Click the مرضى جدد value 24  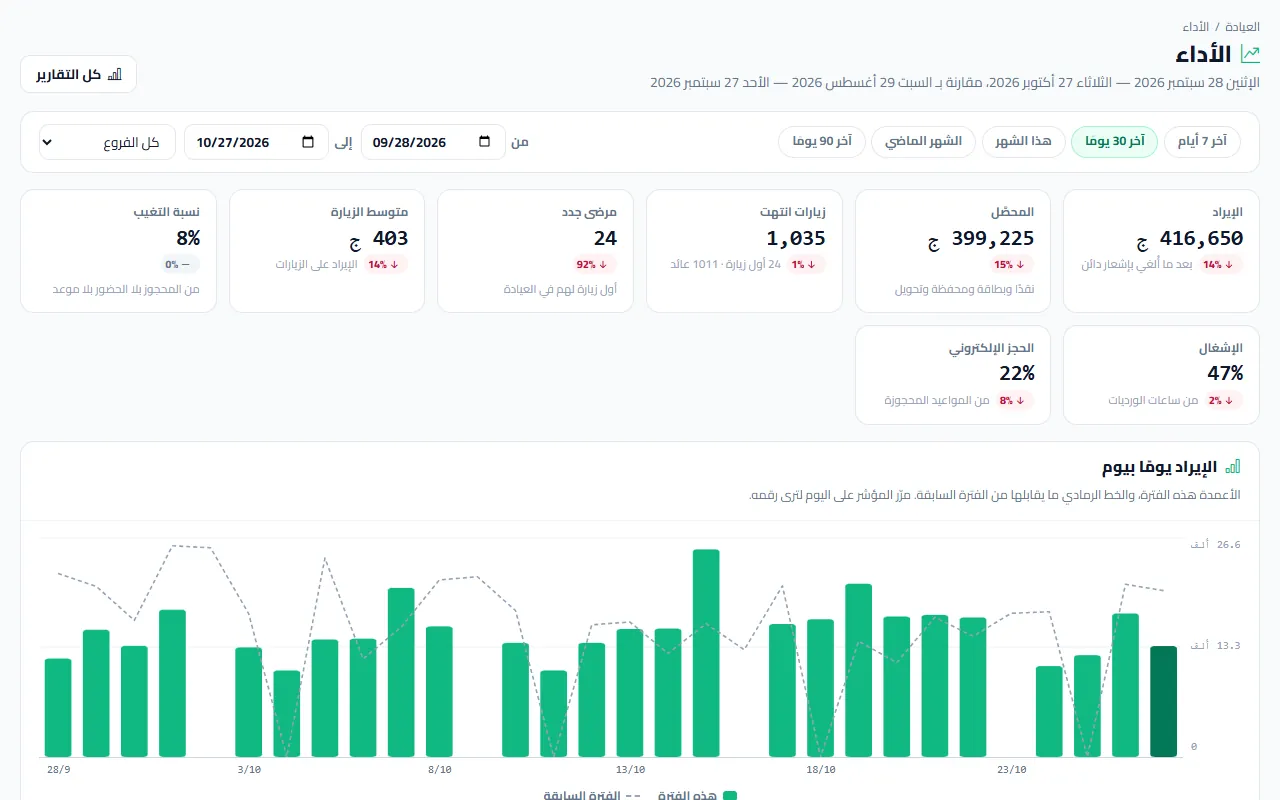(x=605, y=238)
